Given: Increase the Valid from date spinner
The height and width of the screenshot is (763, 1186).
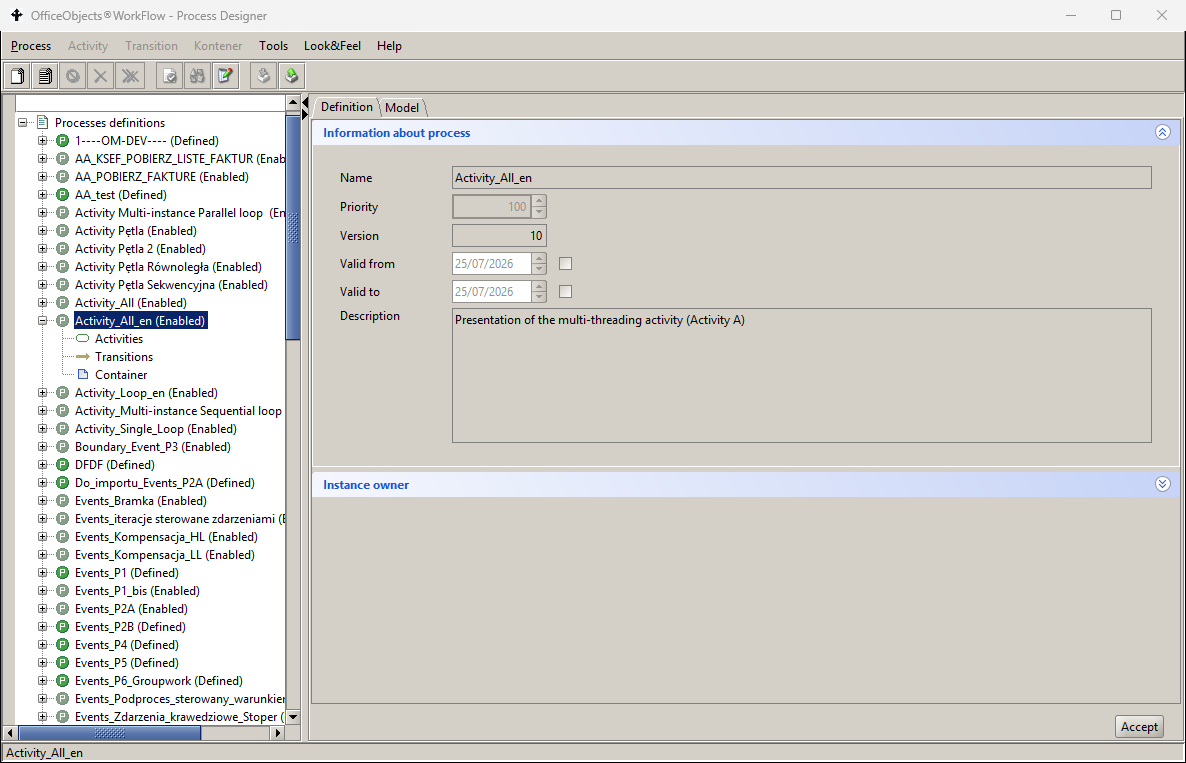Looking at the screenshot, I should (539, 258).
